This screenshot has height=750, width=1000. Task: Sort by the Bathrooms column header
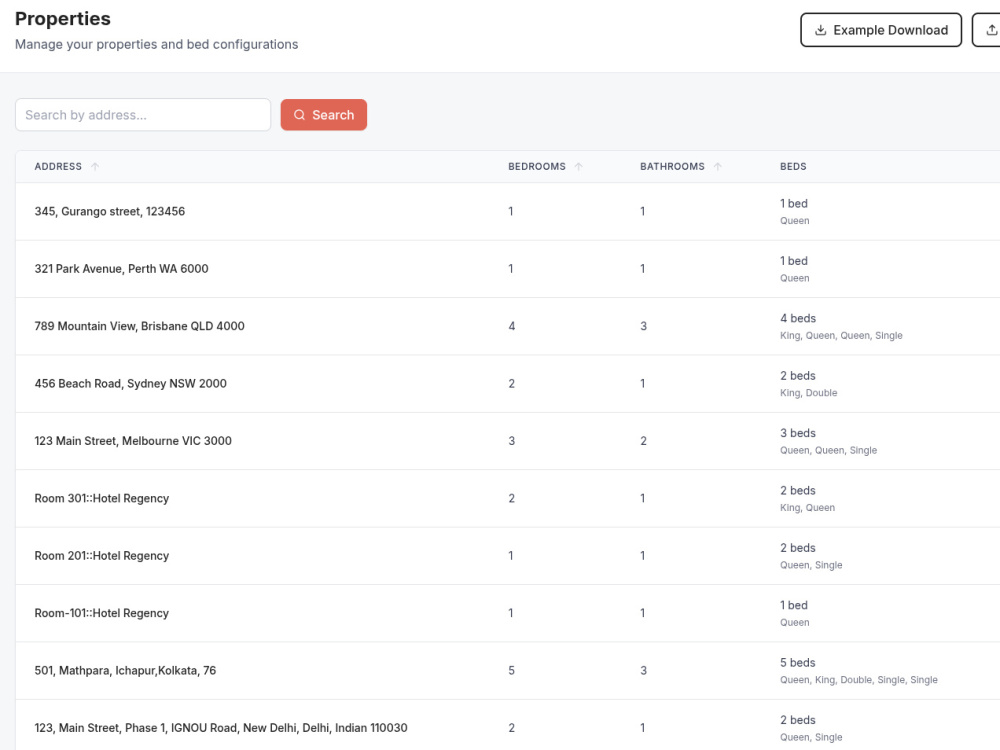(x=672, y=166)
